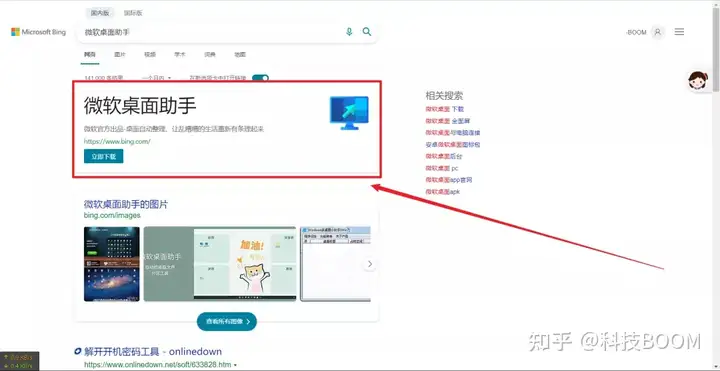This screenshot has width=720, height=371.
Task: Open the onlinedown.net soft/633828 URL
Action: [x=158, y=365]
